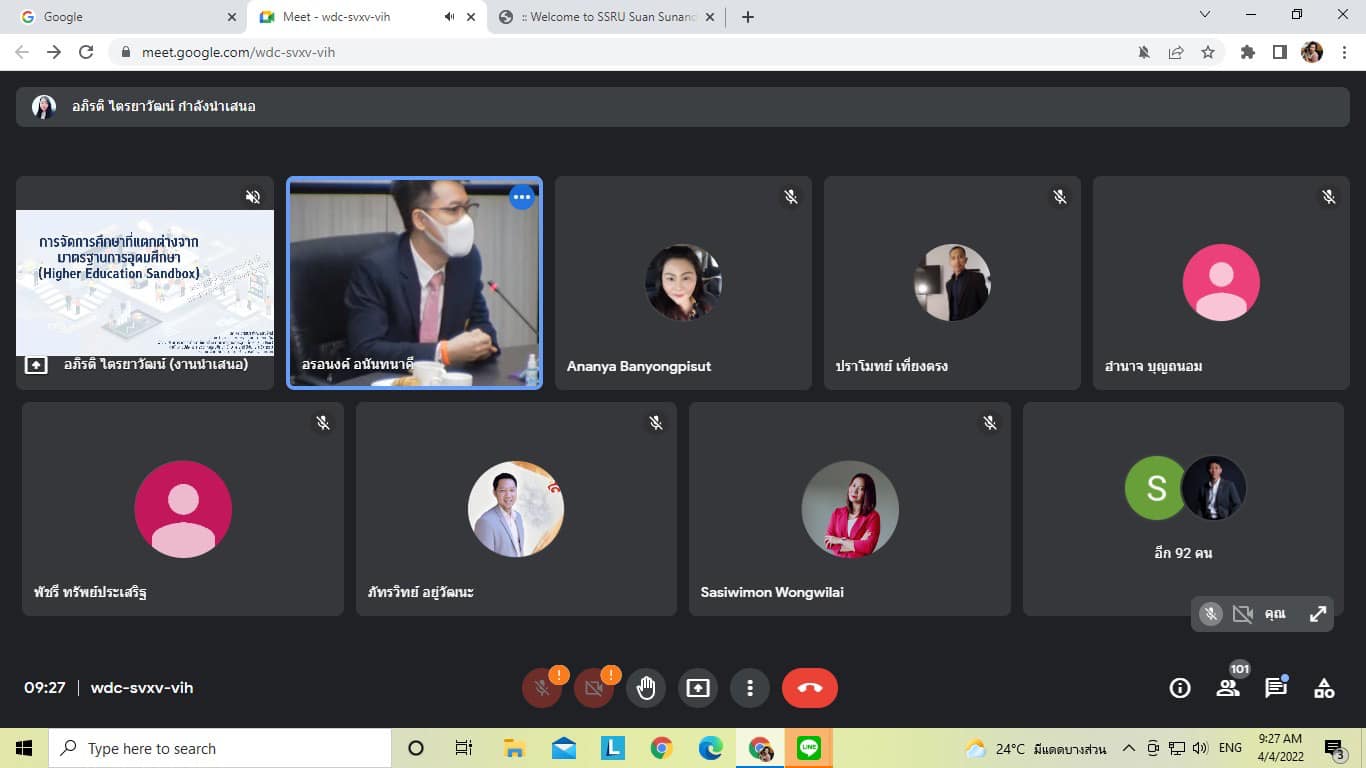Expand Chrome tab search chevron
This screenshot has height=768, width=1366.
pos(1204,15)
